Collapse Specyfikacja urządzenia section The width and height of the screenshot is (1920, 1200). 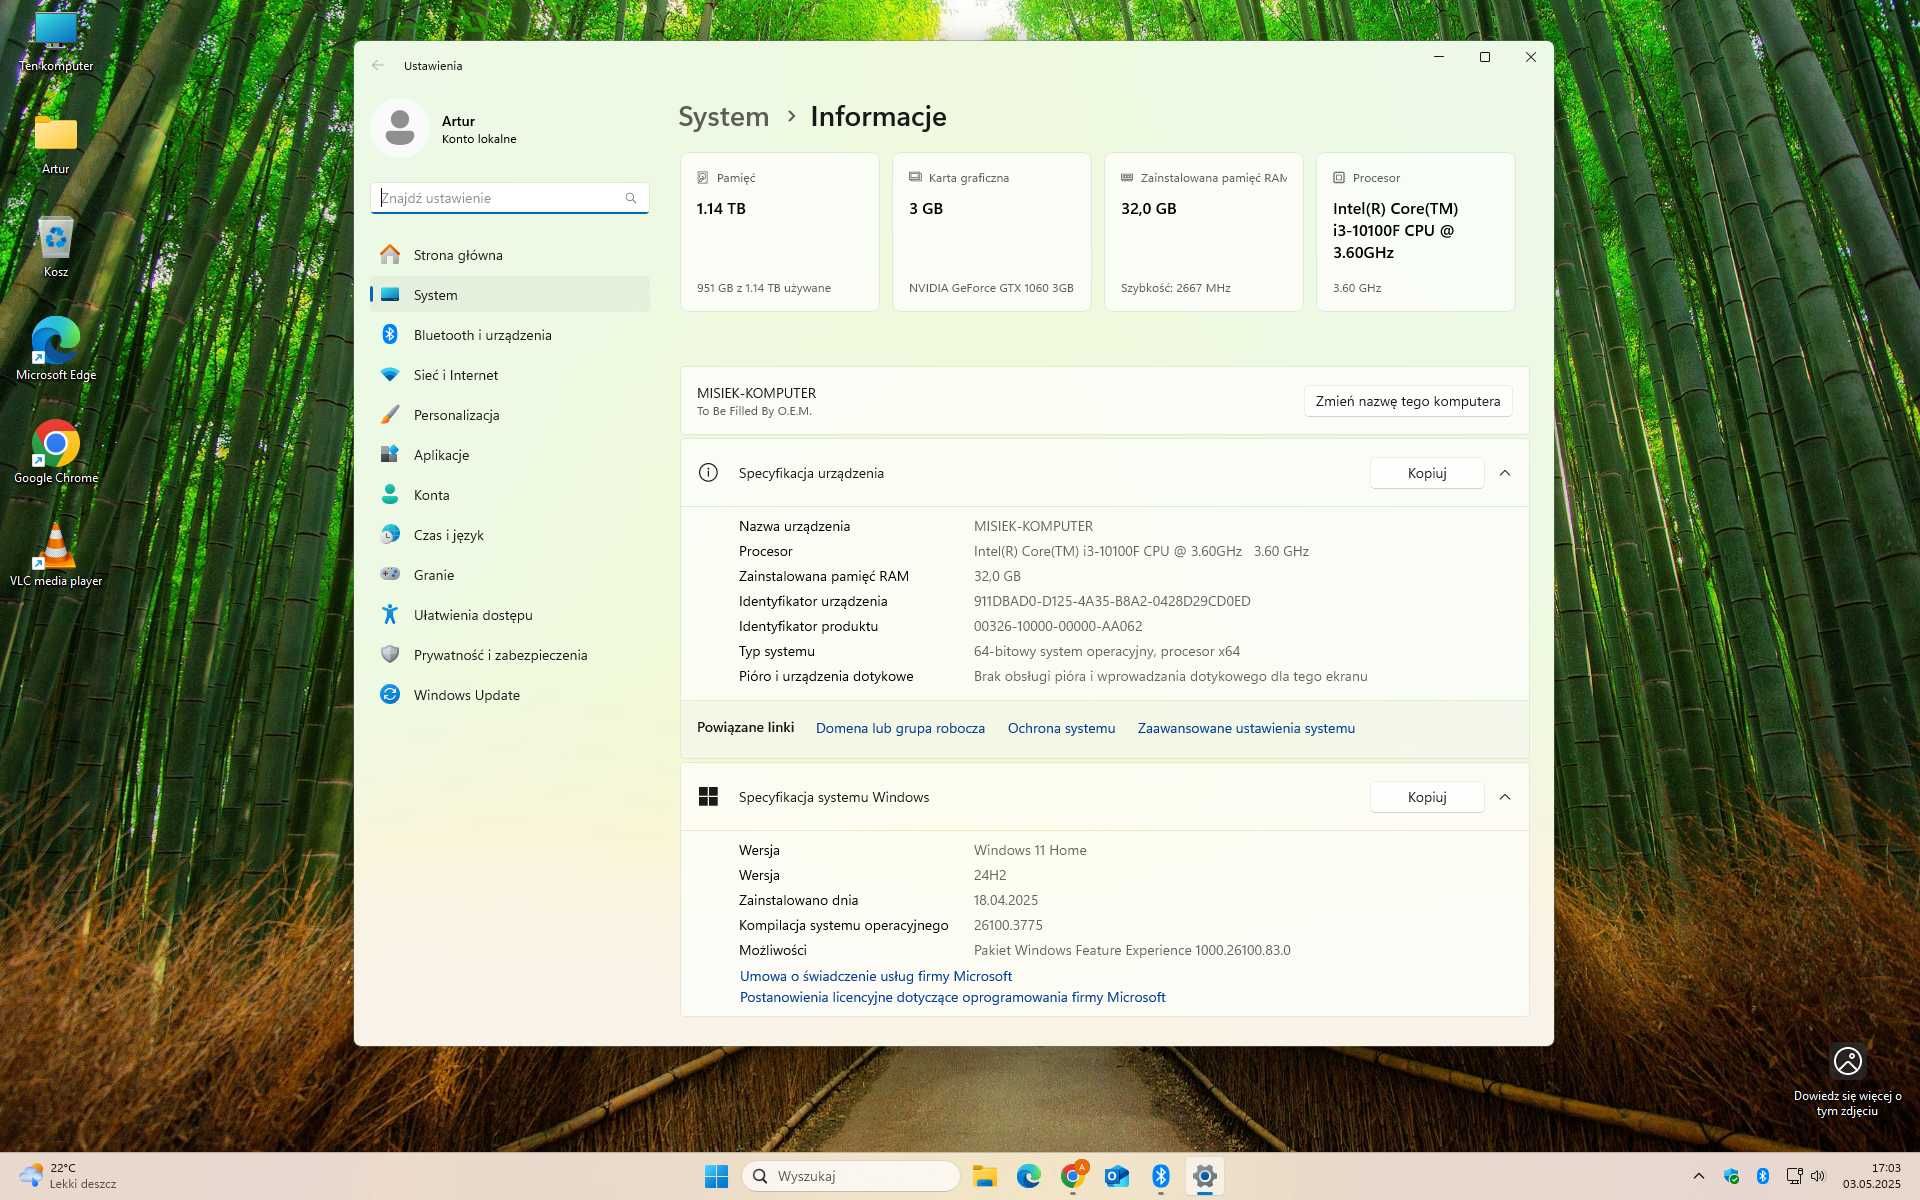[x=1505, y=473]
